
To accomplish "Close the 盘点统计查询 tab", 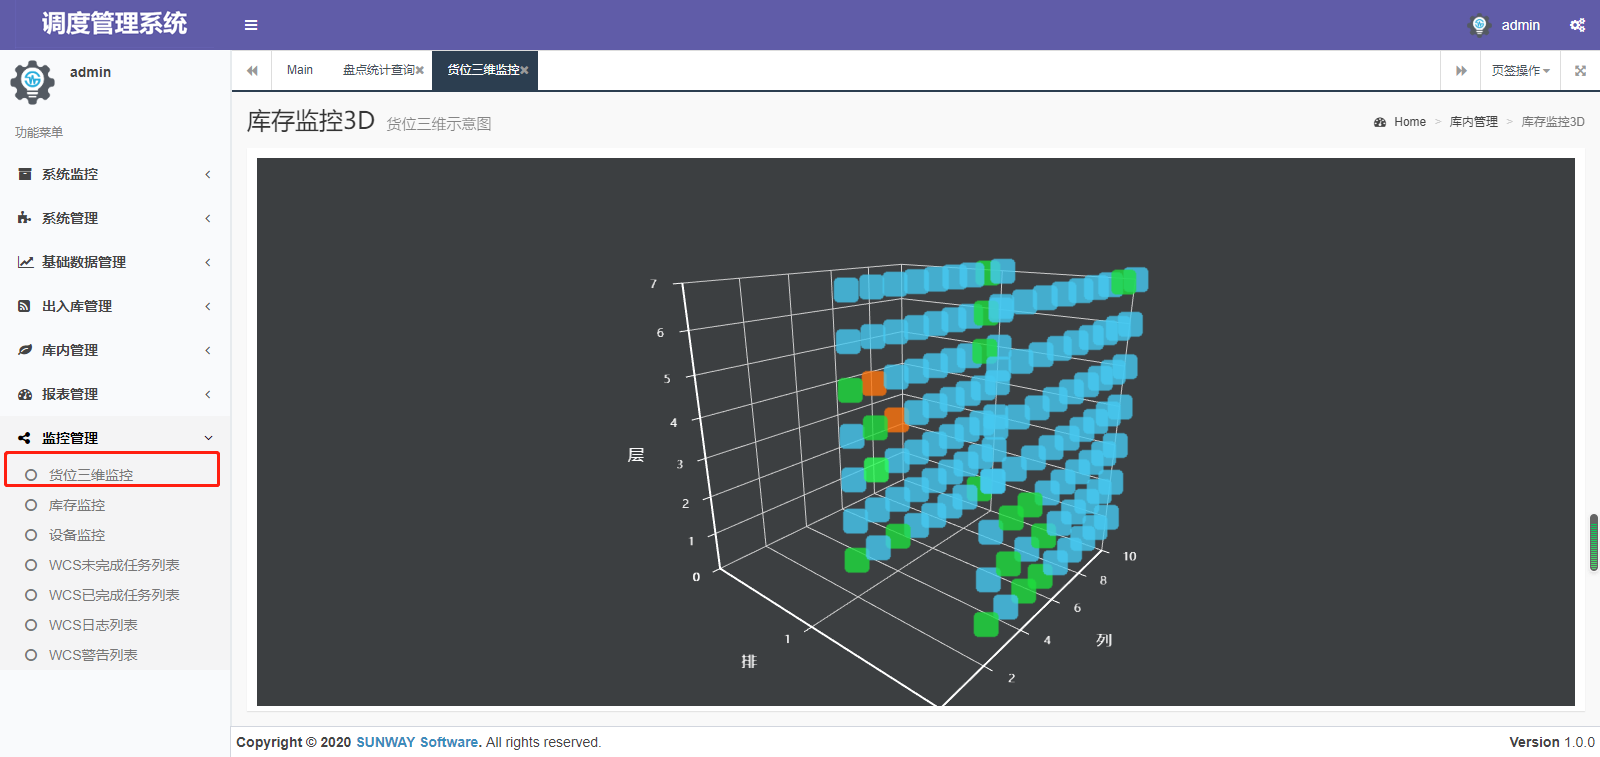I will pos(420,71).
